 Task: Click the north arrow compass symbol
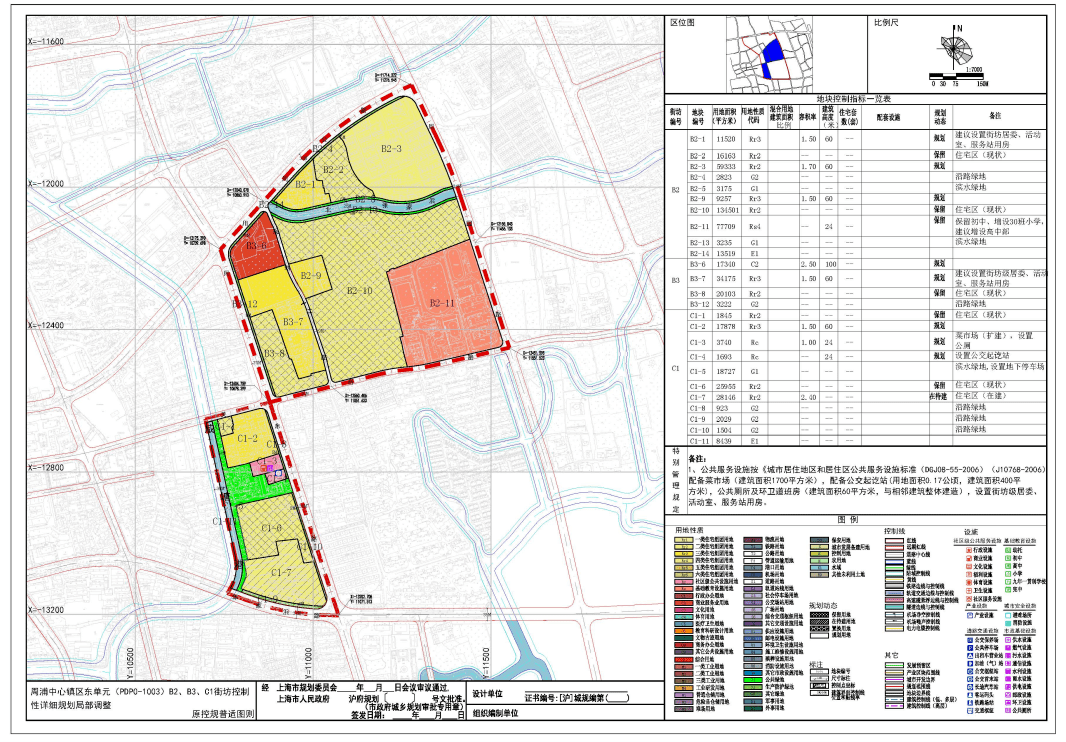954,49
